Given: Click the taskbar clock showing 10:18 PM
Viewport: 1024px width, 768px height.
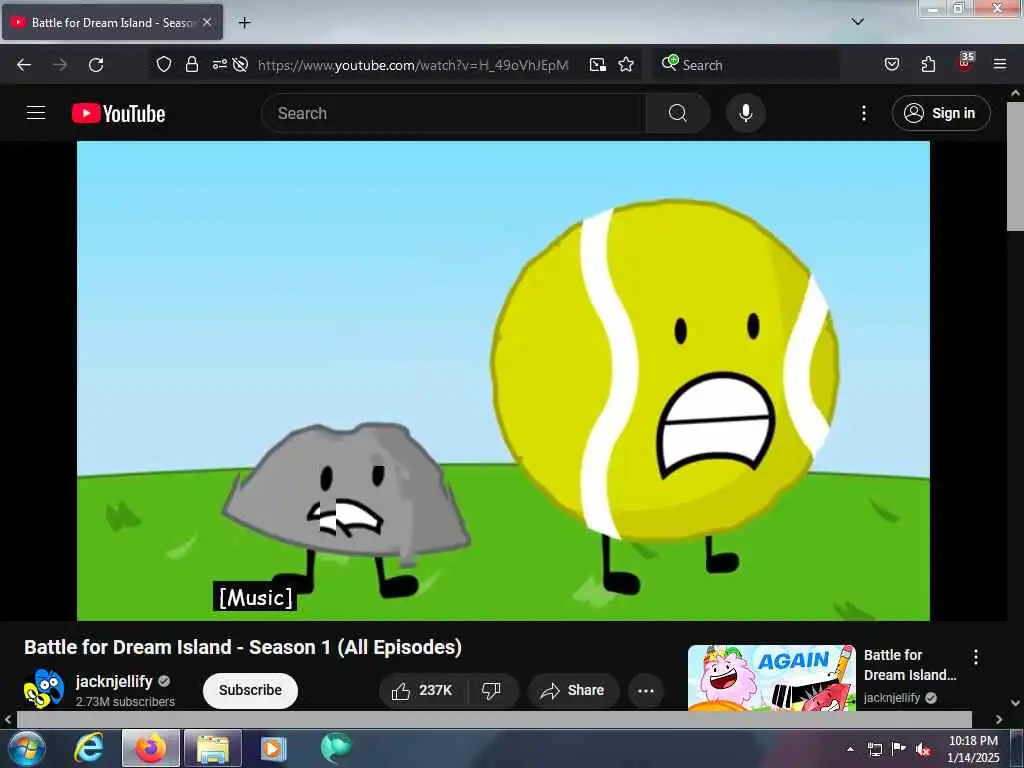Looking at the screenshot, I should coord(973,749).
